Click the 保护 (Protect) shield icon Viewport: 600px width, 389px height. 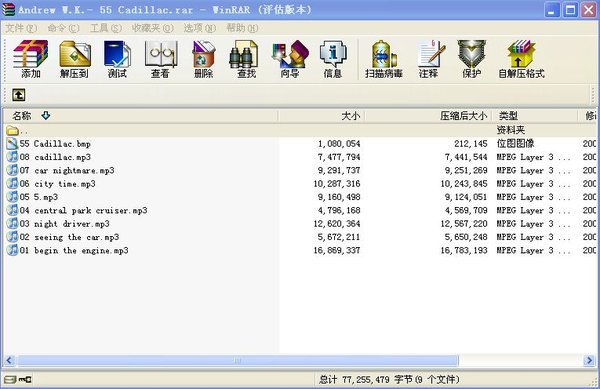471,59
